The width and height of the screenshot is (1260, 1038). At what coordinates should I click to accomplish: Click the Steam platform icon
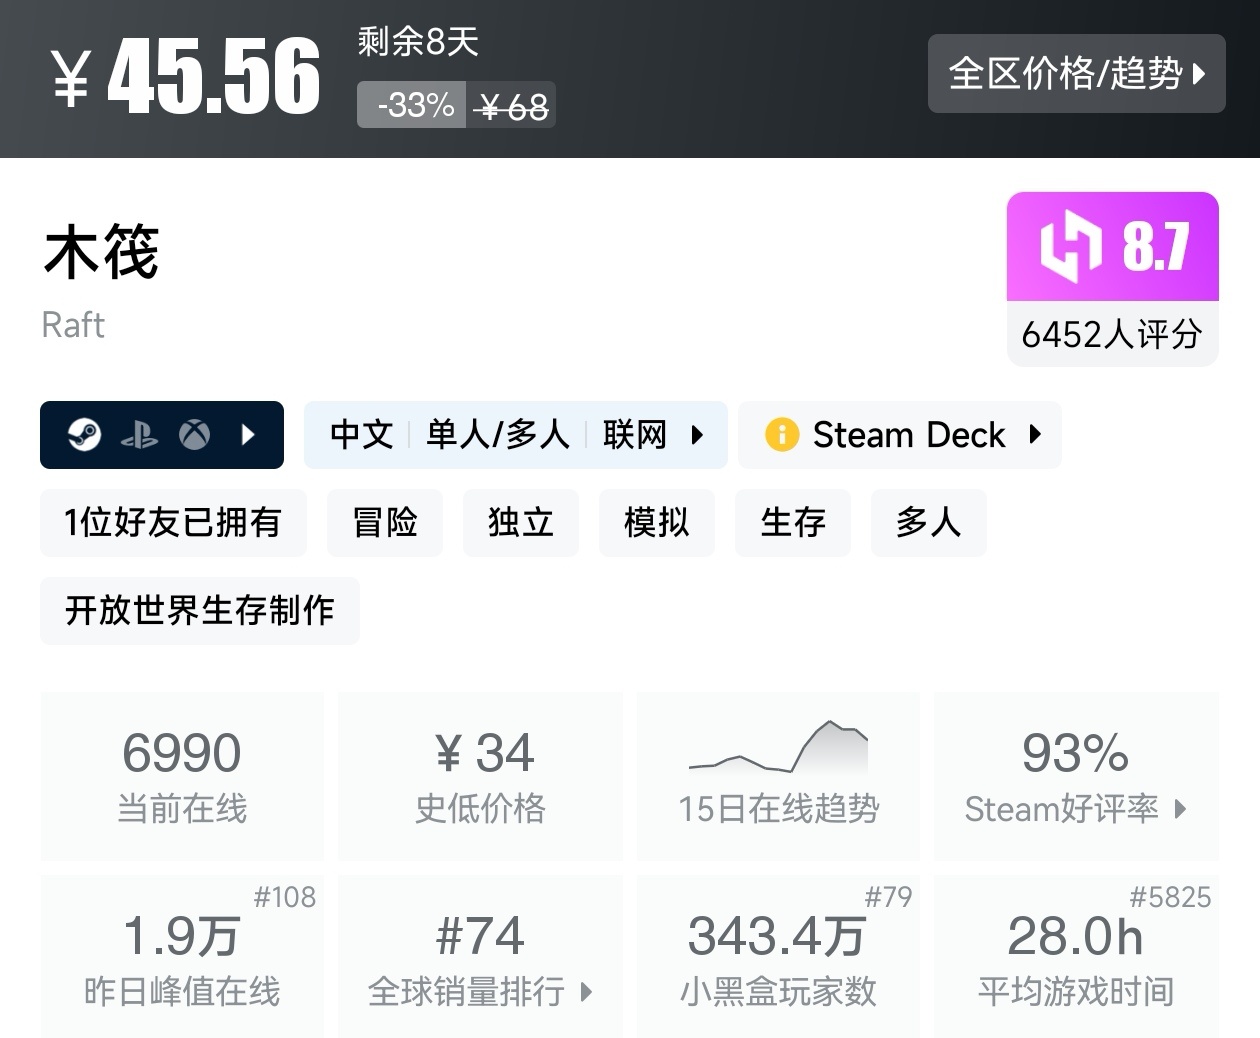[85, 435]
